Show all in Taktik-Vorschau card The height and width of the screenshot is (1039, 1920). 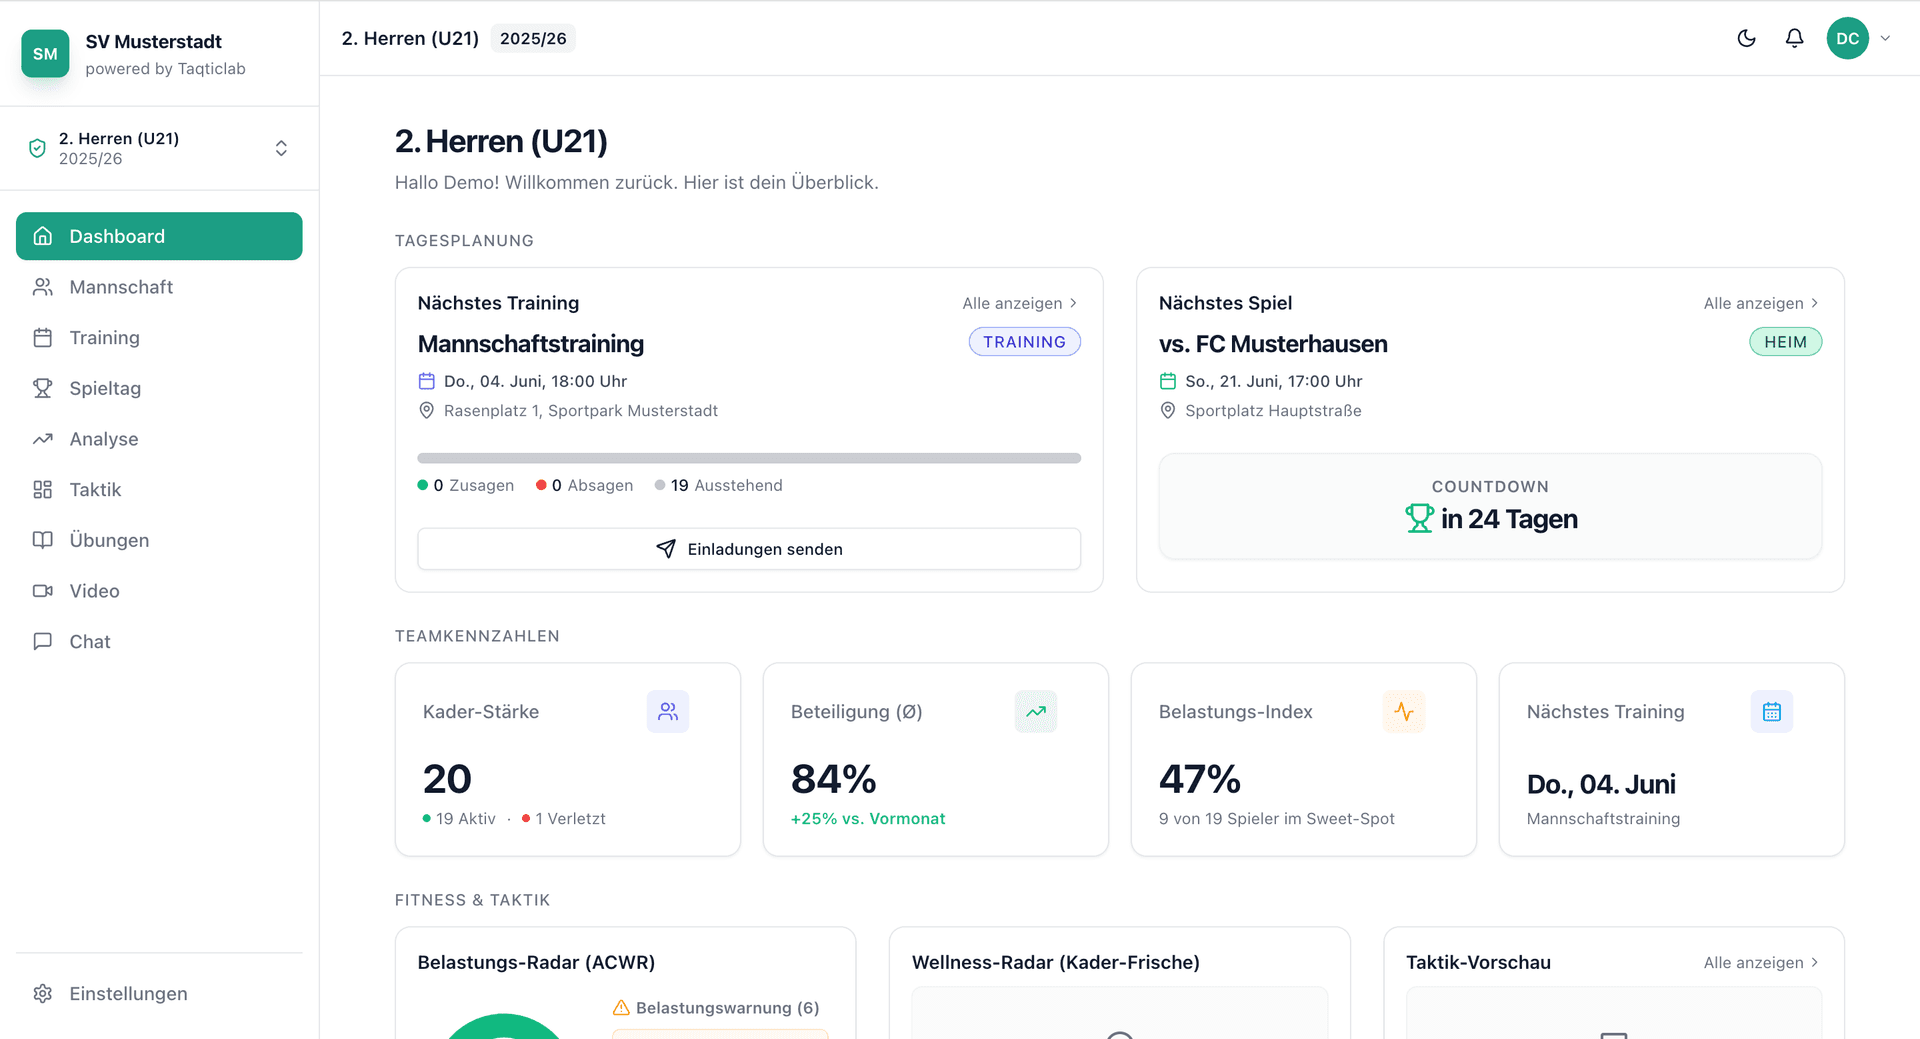click(1761, 962)
